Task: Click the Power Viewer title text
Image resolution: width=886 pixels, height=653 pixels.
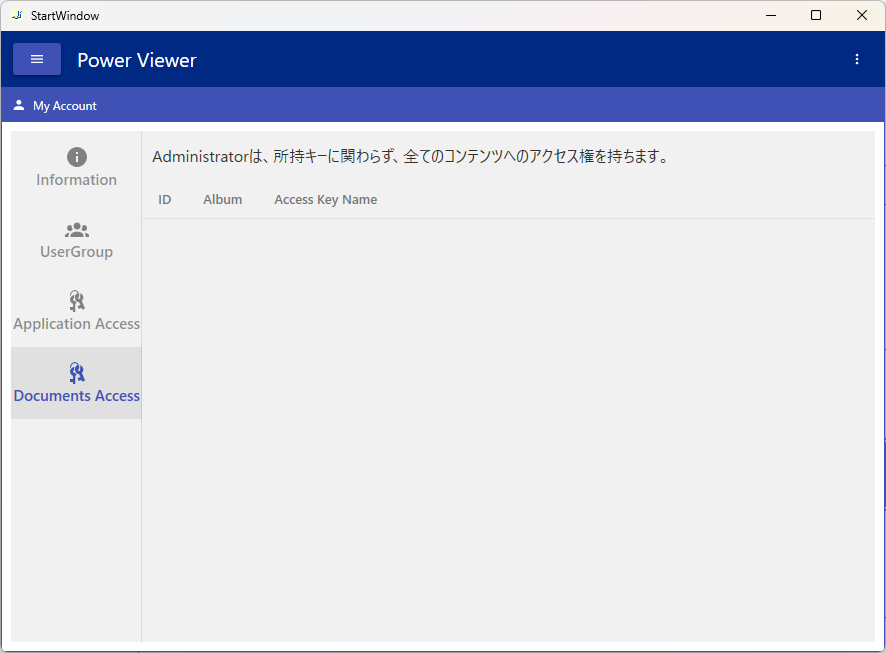Action: 137,60
